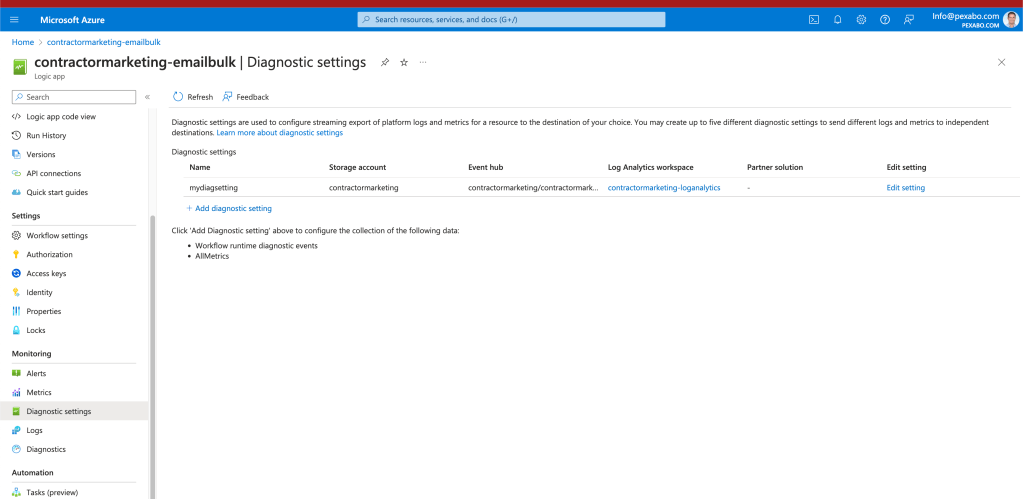Click the Storage account column header
Screen dimensions: 1023x499
(358, 167)
